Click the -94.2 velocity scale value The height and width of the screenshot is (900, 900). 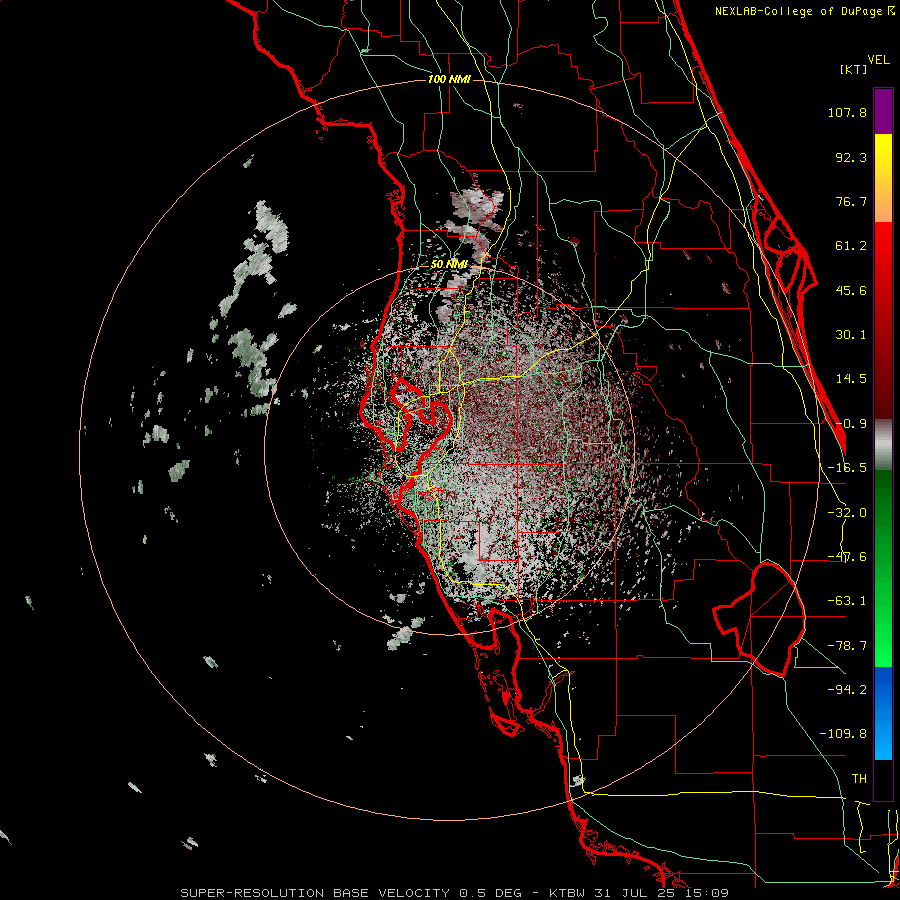click(x=847, y=690)
